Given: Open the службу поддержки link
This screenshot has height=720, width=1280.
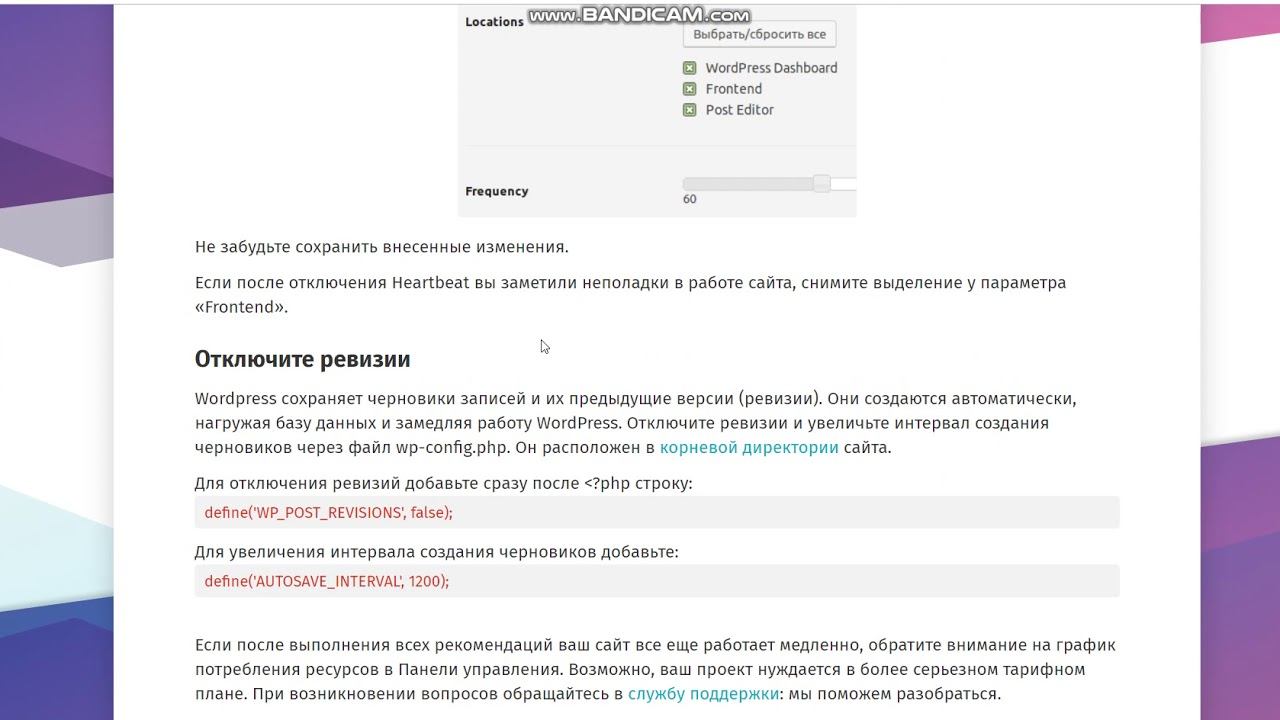Looking at the screenshot, I should (703, 693).
